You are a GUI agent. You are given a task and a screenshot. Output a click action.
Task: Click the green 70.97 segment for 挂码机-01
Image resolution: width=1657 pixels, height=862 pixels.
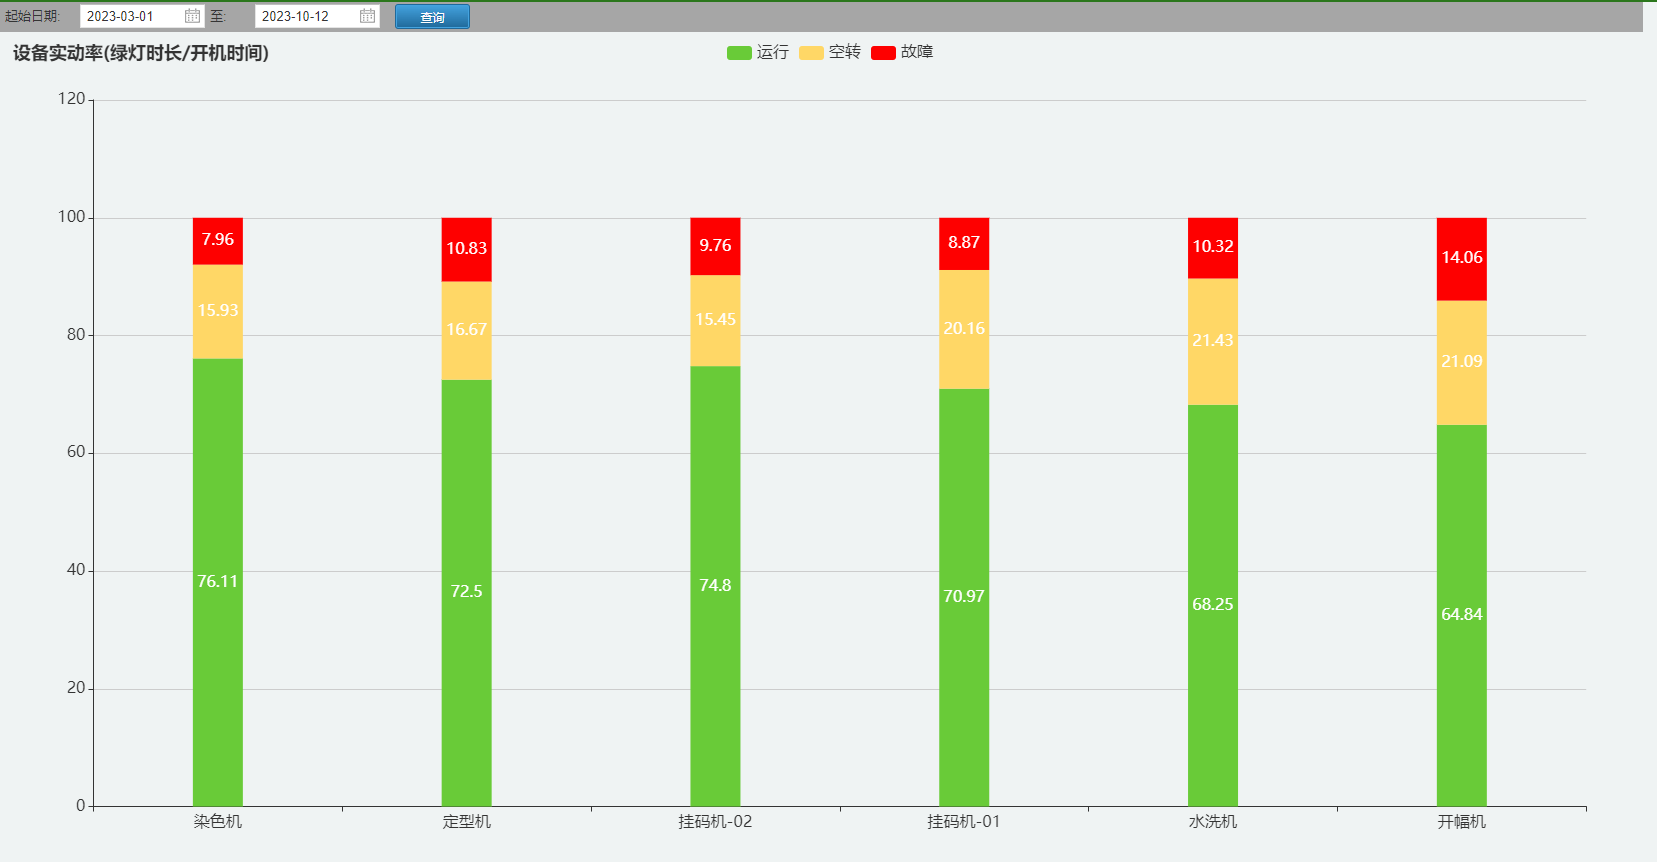coord(964,597)
